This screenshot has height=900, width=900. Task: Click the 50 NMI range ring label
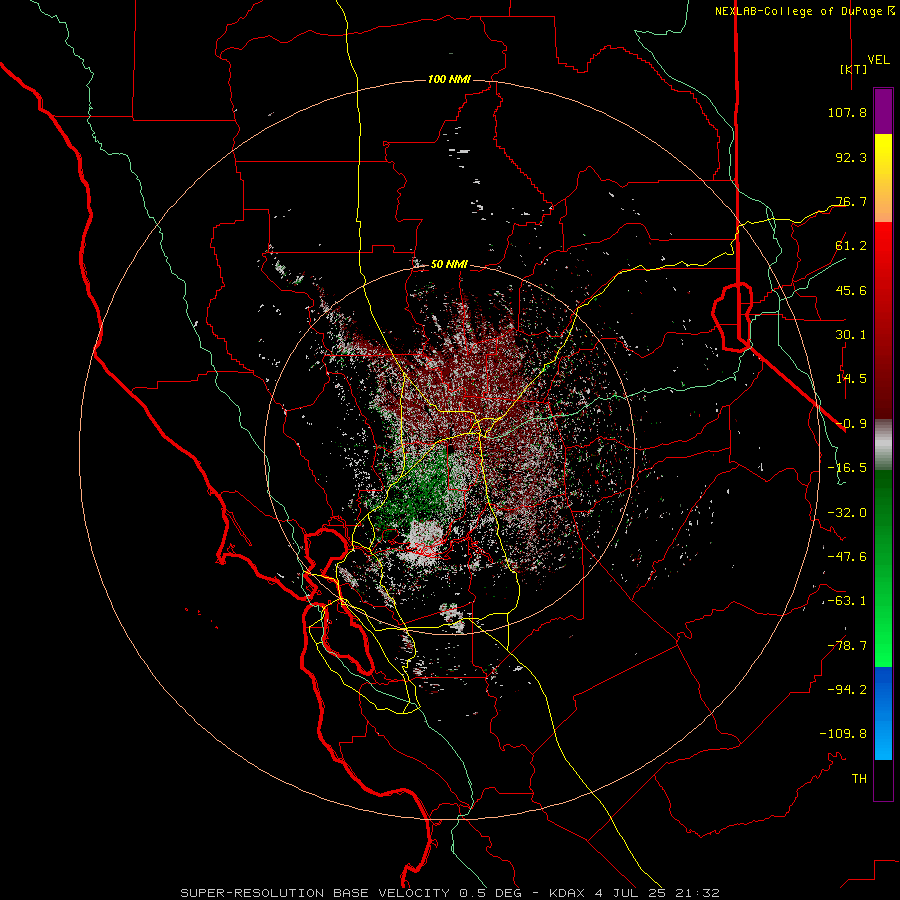click(449, 265)
